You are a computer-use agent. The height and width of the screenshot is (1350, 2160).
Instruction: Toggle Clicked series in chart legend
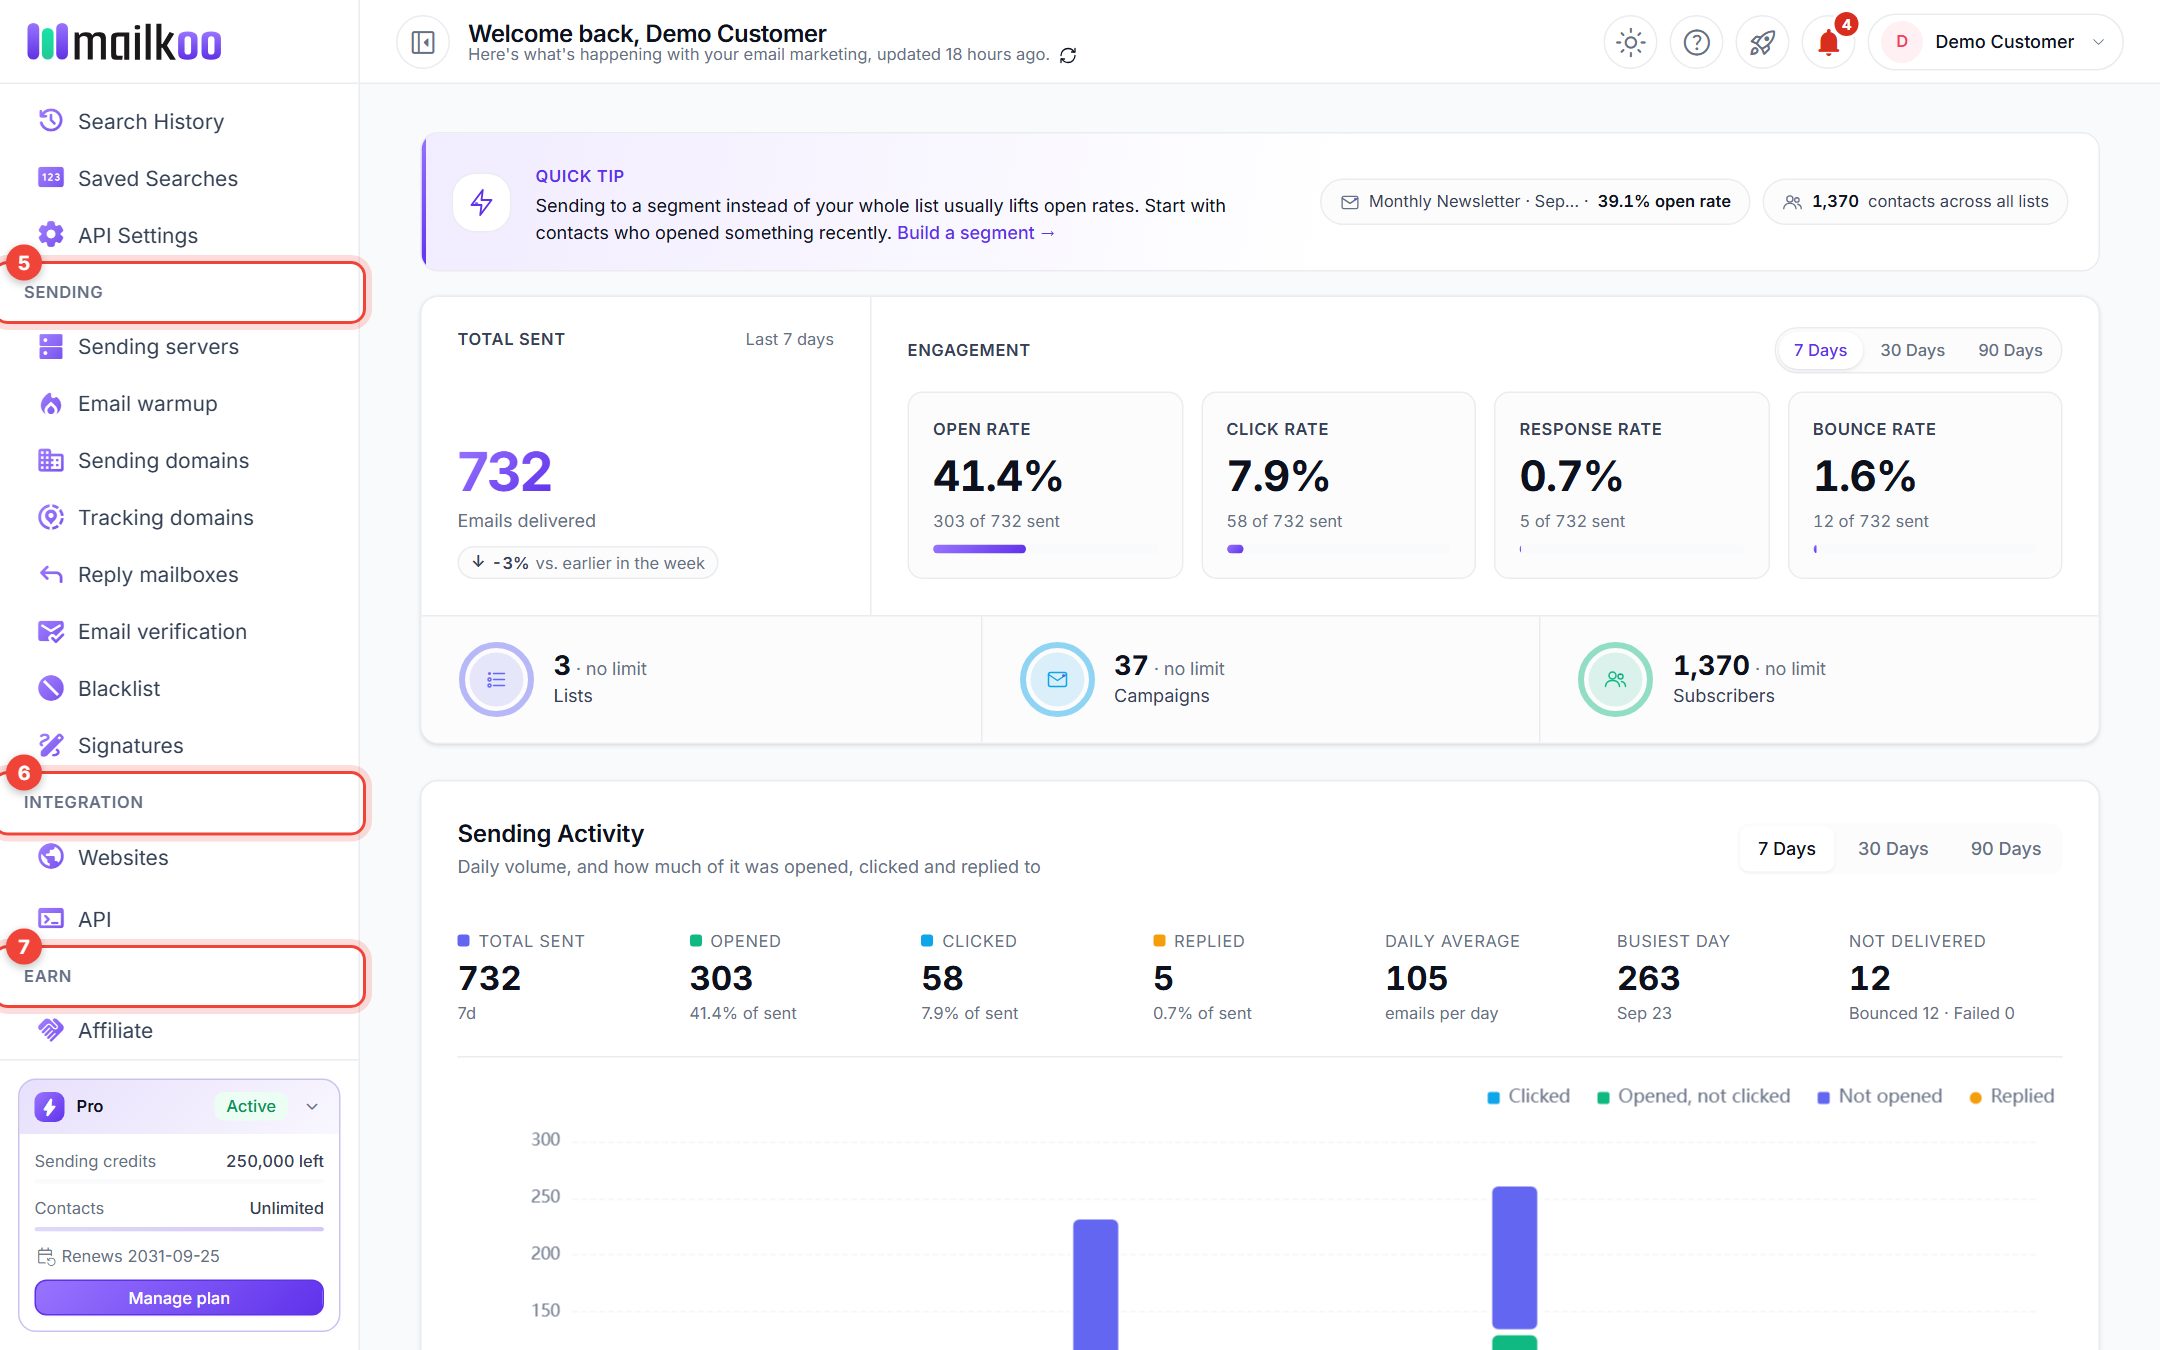click(1529, 1096)
